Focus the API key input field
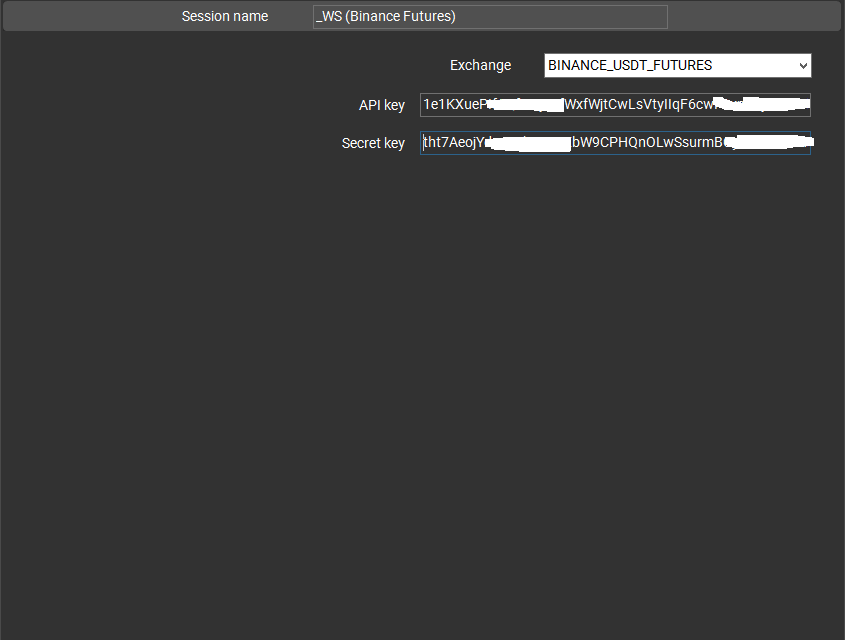 (615, 105)
